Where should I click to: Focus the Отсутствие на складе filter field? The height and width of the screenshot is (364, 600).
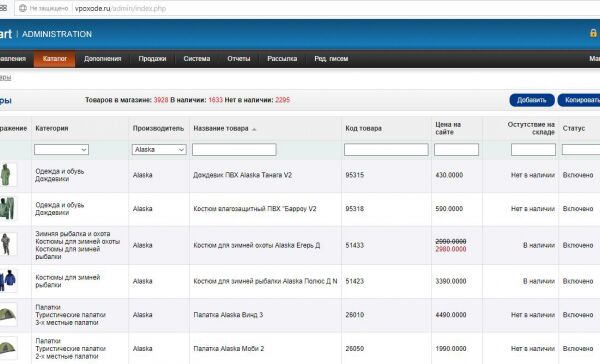tap(533, 150)
